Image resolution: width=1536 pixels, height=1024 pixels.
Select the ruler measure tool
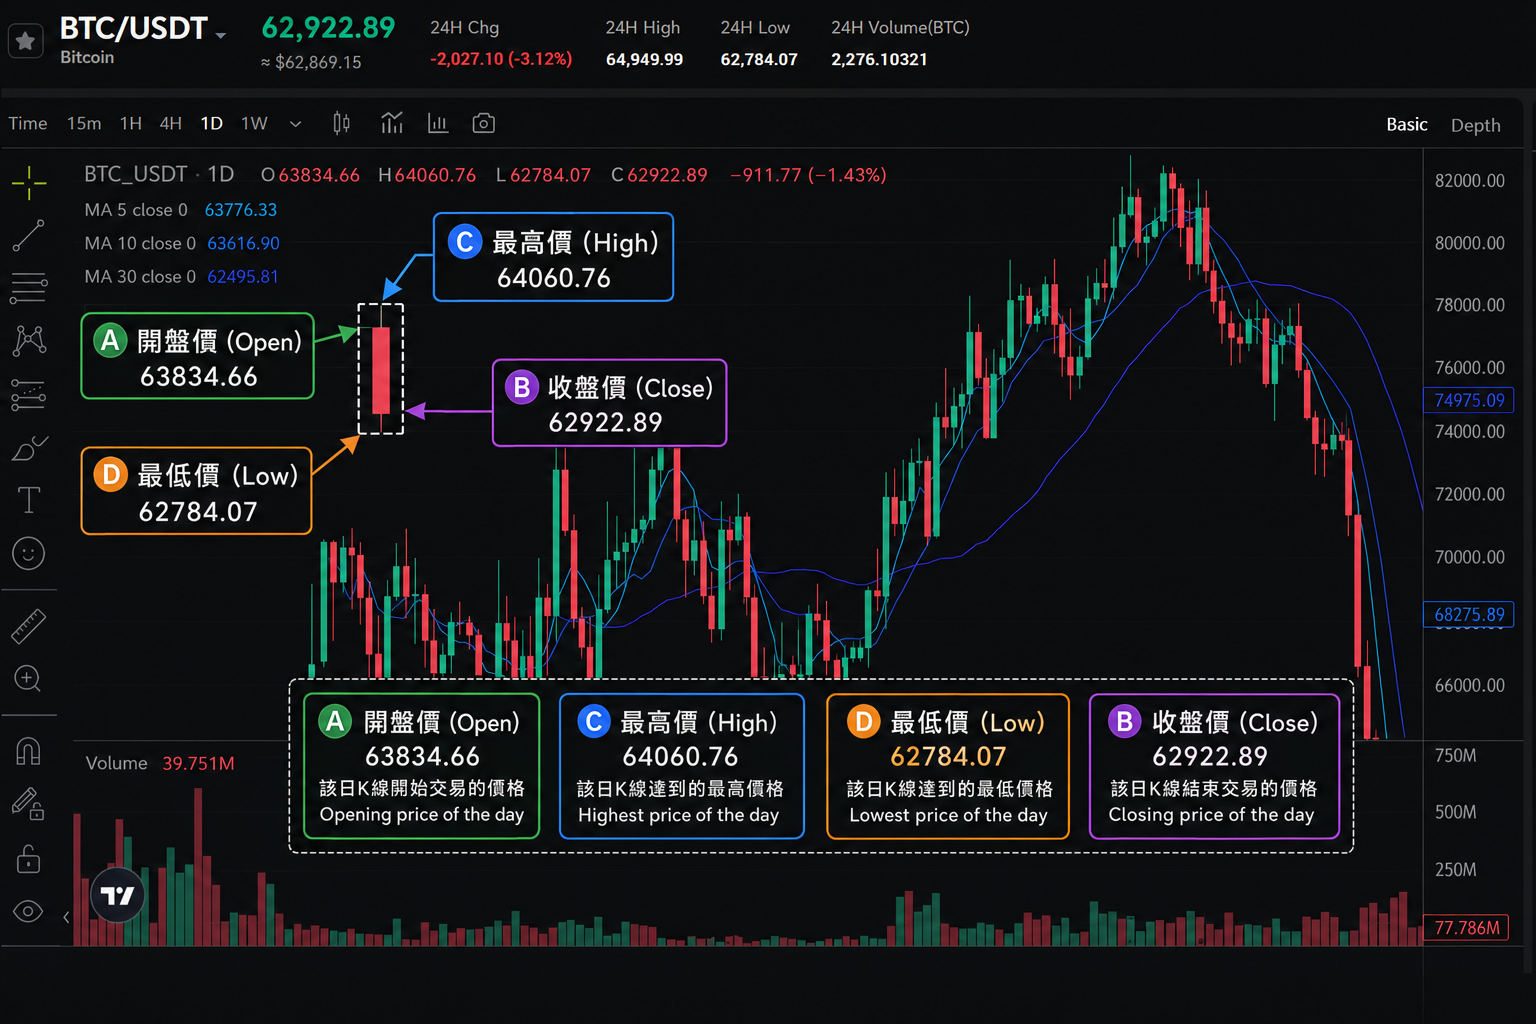[28, 626]
